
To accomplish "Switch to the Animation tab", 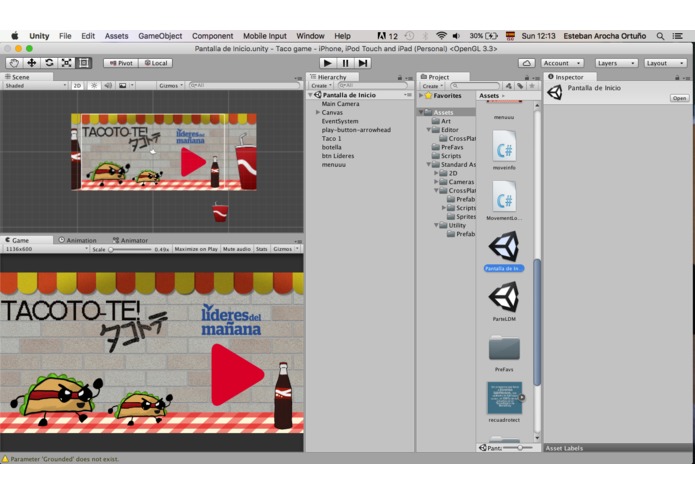I will point(77,240).
